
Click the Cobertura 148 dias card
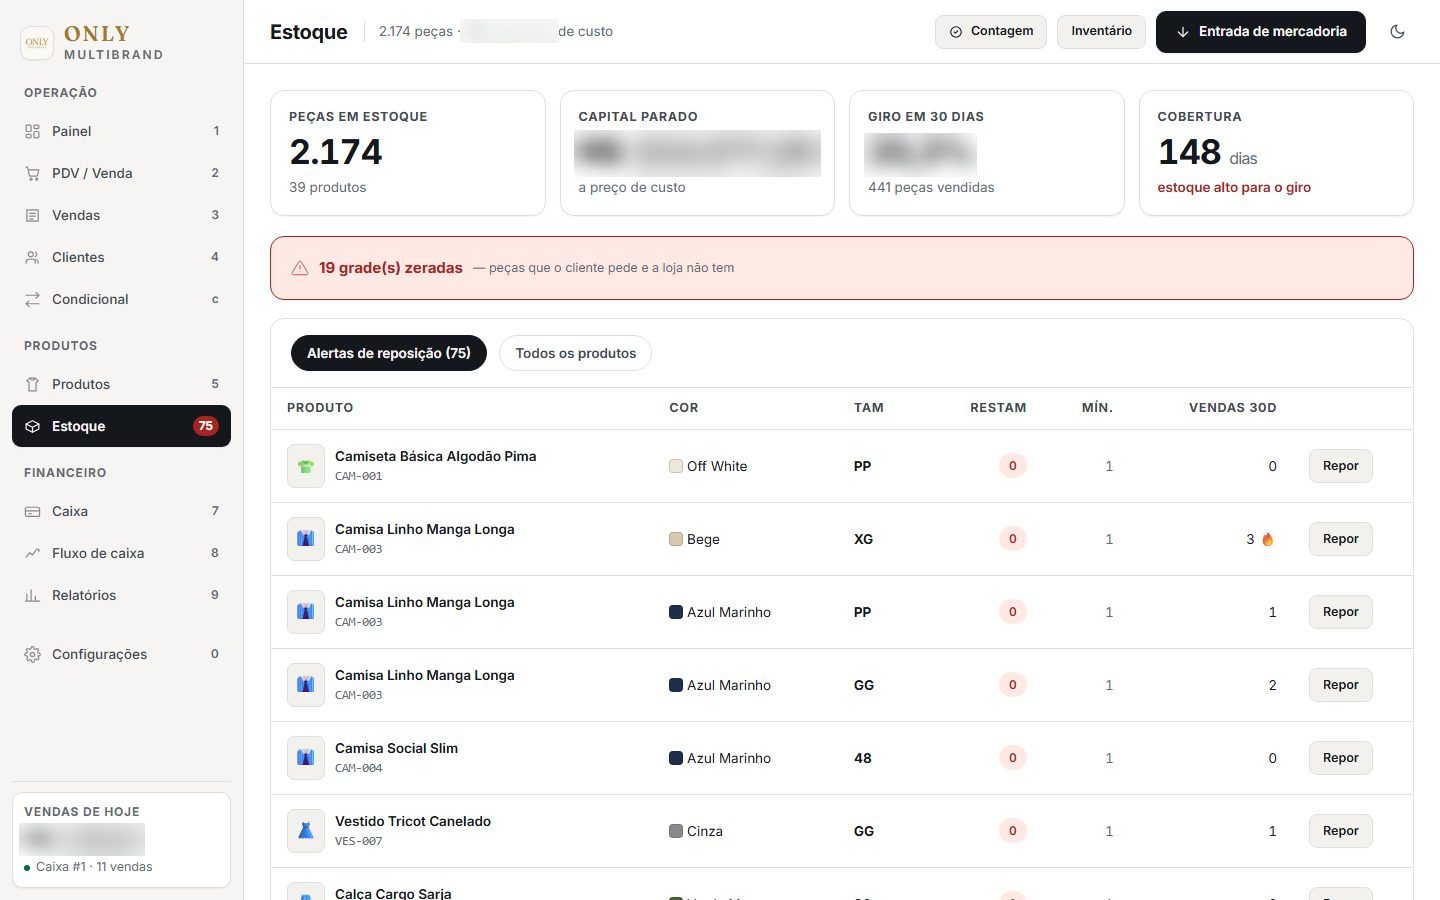point(1276,153)
